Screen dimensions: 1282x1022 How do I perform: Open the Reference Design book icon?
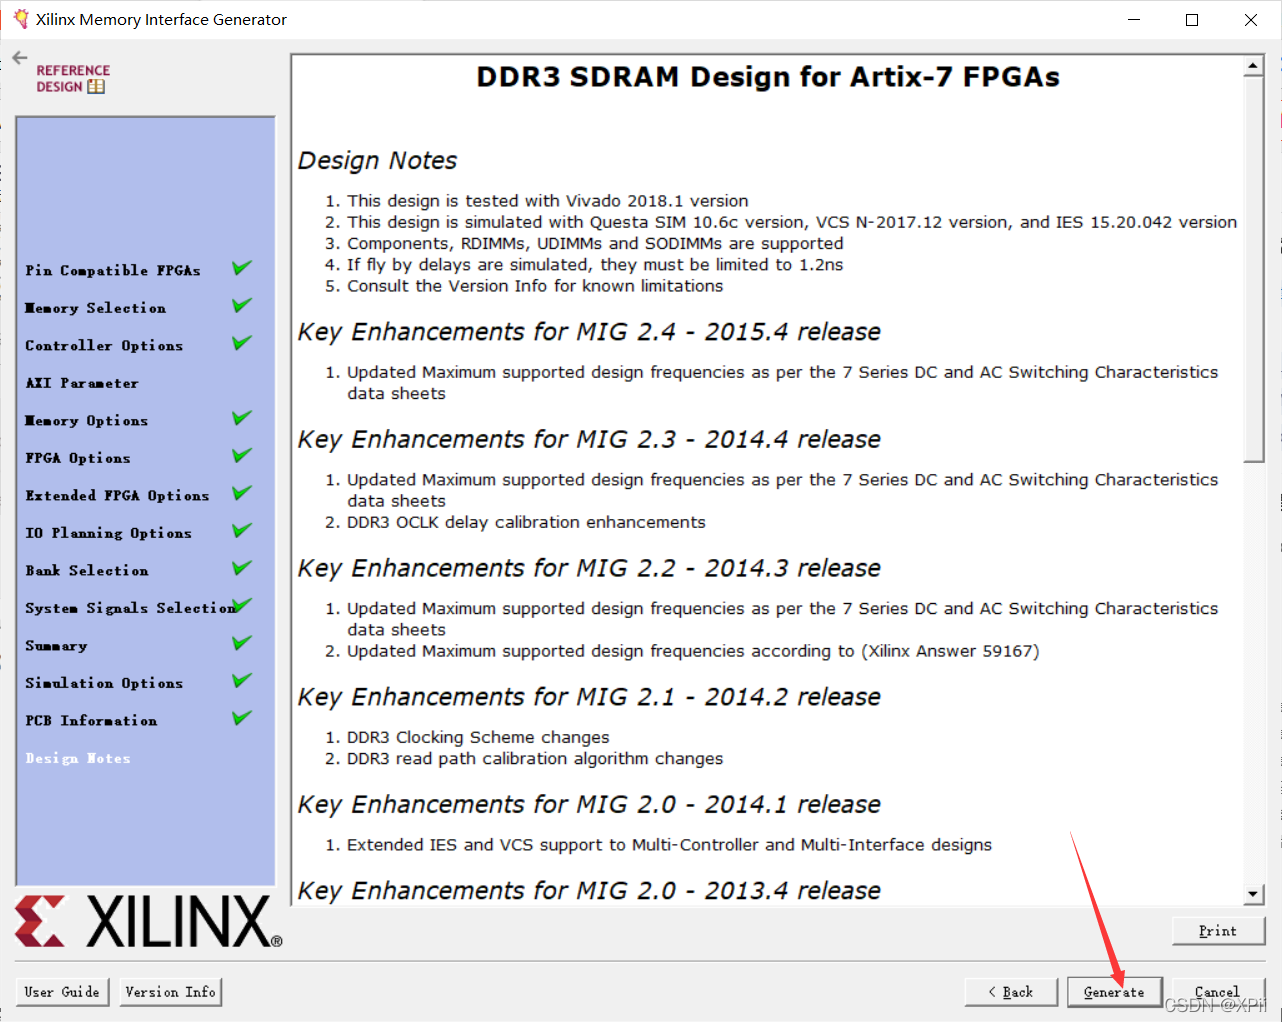[96, 87]
